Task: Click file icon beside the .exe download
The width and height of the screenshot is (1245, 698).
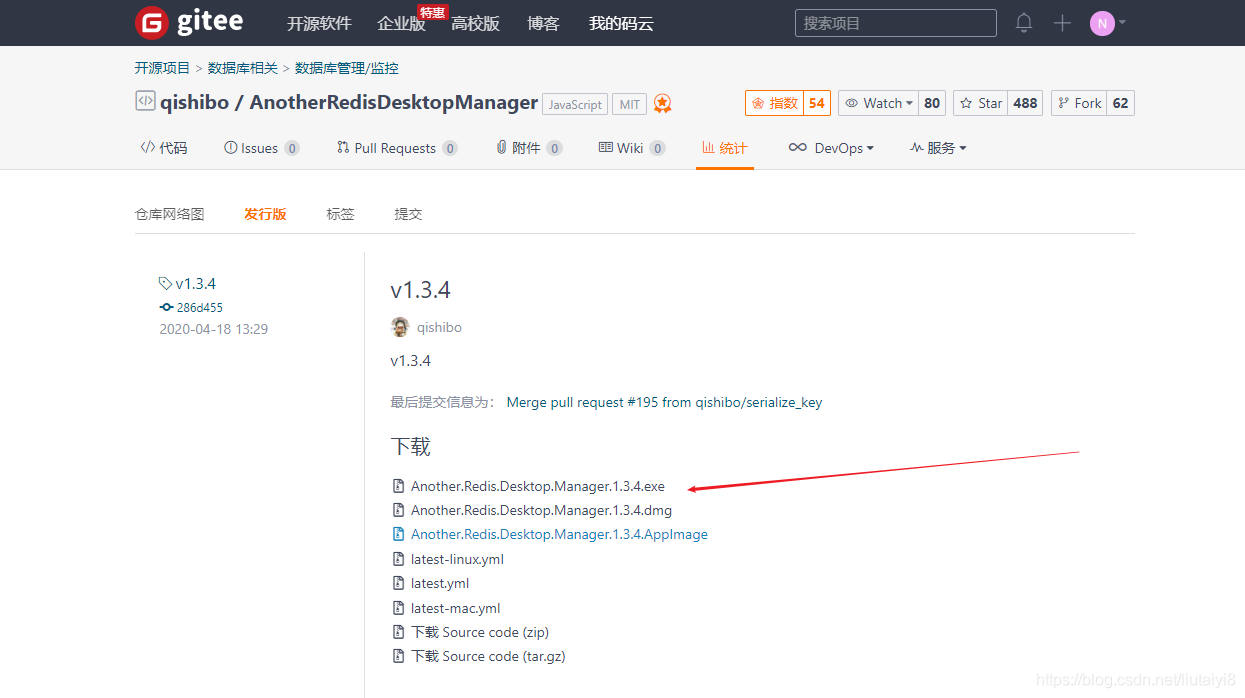Action: click(398, 486)
